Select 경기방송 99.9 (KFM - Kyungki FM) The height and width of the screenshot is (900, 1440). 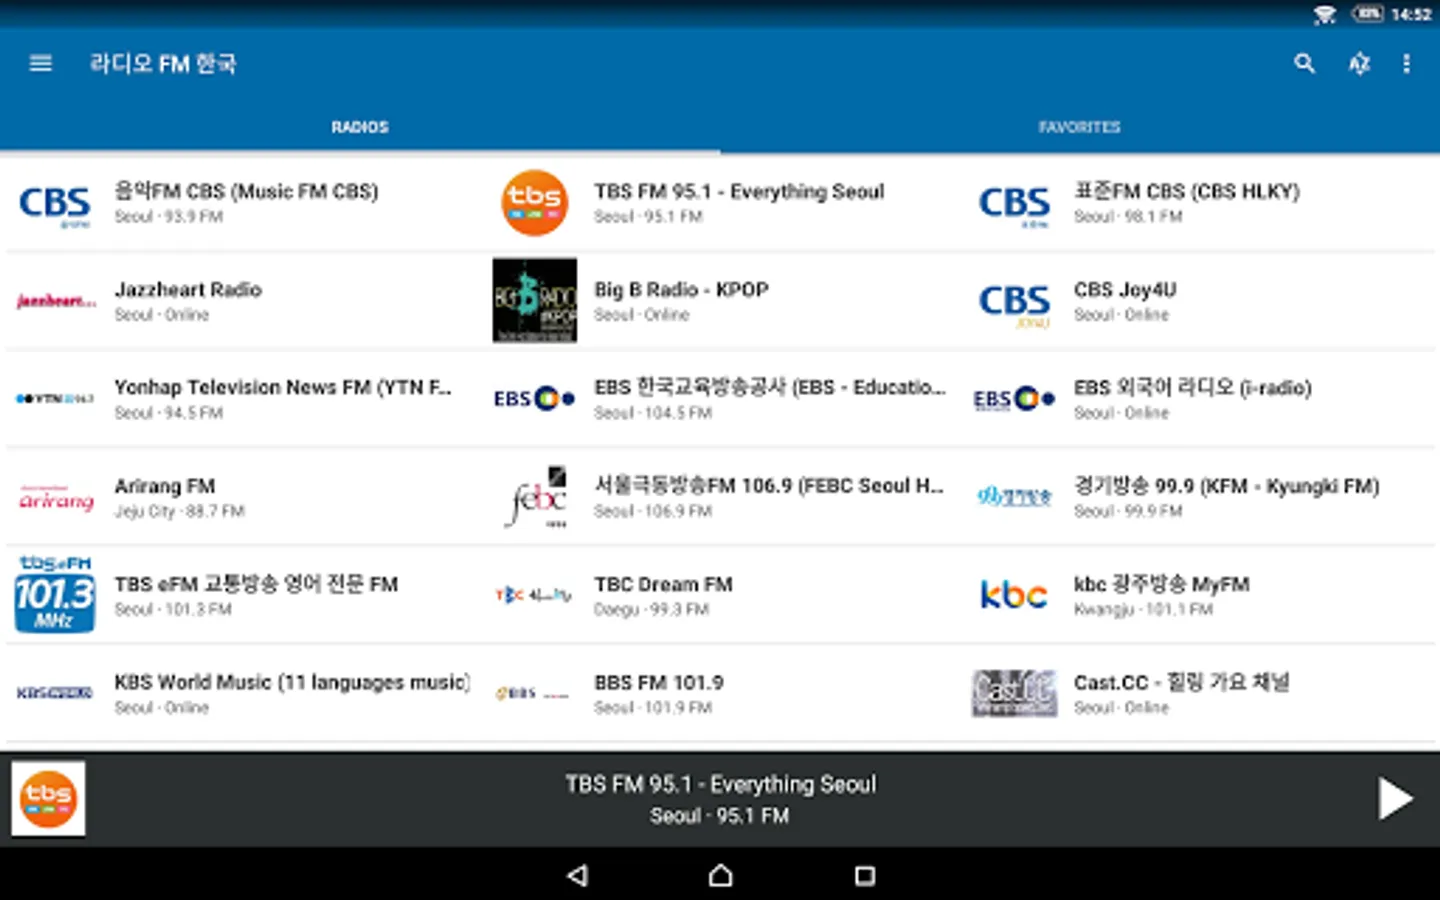click(x=1227, y=485)
